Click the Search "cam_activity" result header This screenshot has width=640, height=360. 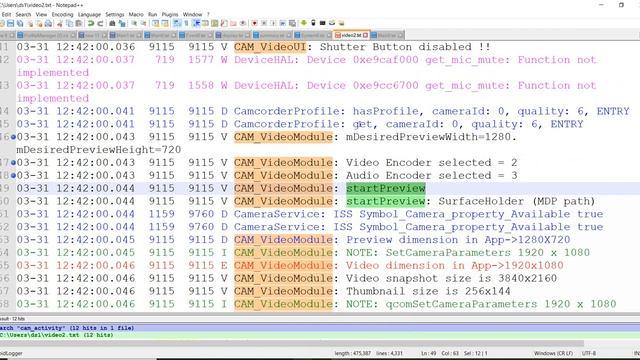320,328
